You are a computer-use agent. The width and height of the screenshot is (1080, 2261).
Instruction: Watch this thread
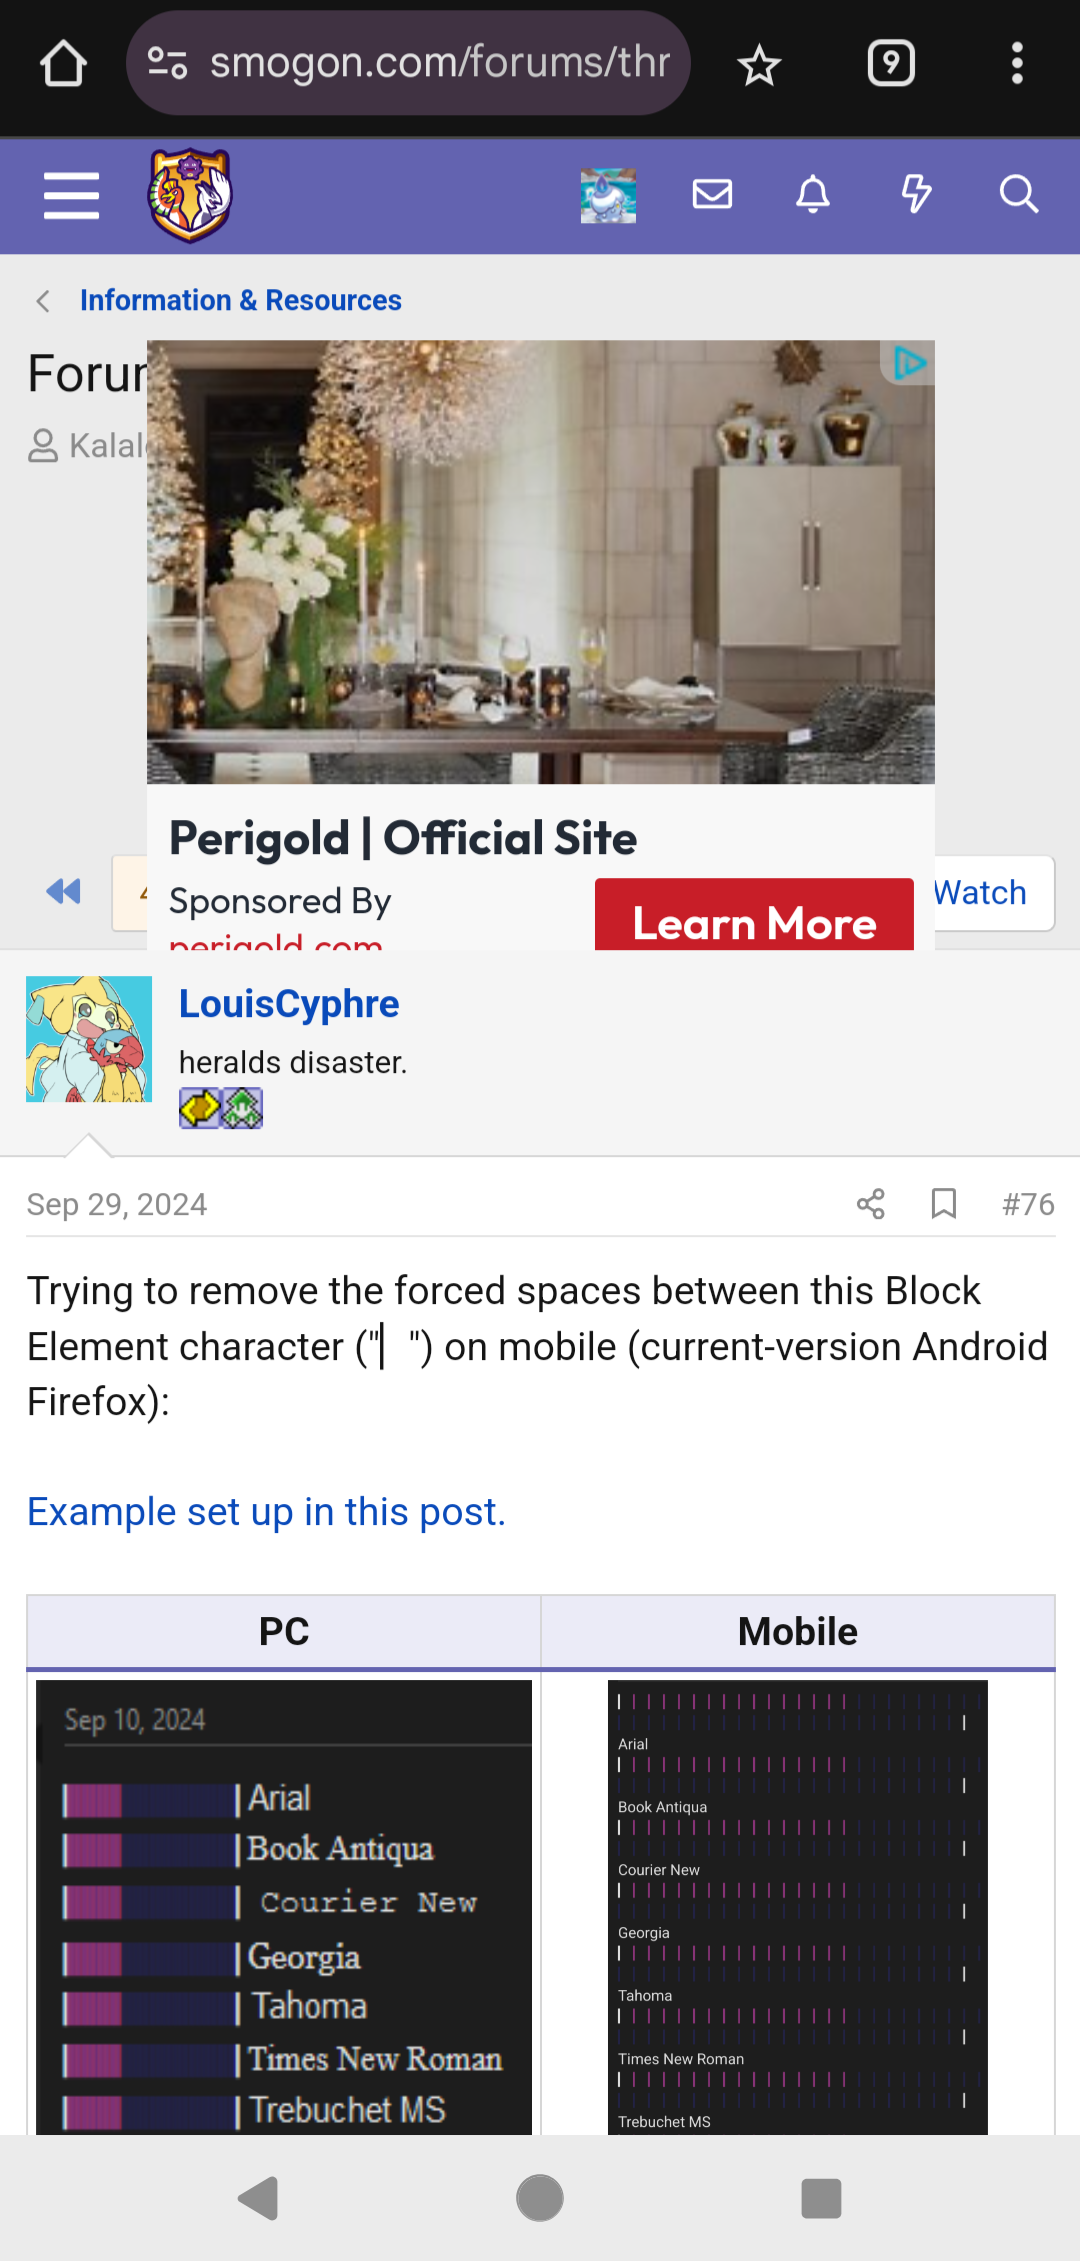[980, 892]
